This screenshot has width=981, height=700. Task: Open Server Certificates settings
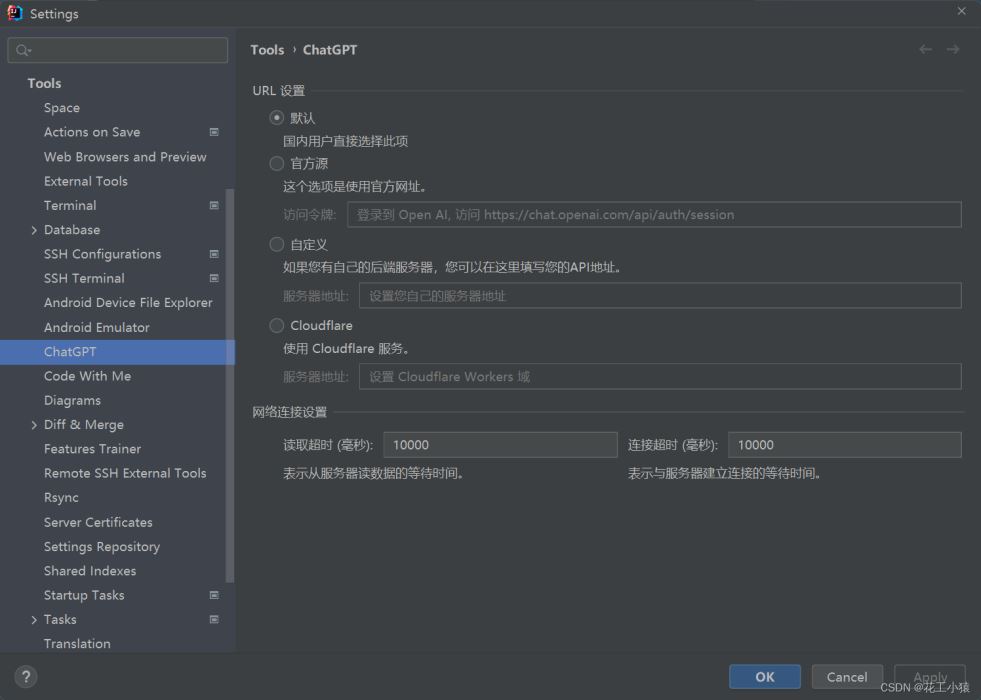[x=98, y=522]
